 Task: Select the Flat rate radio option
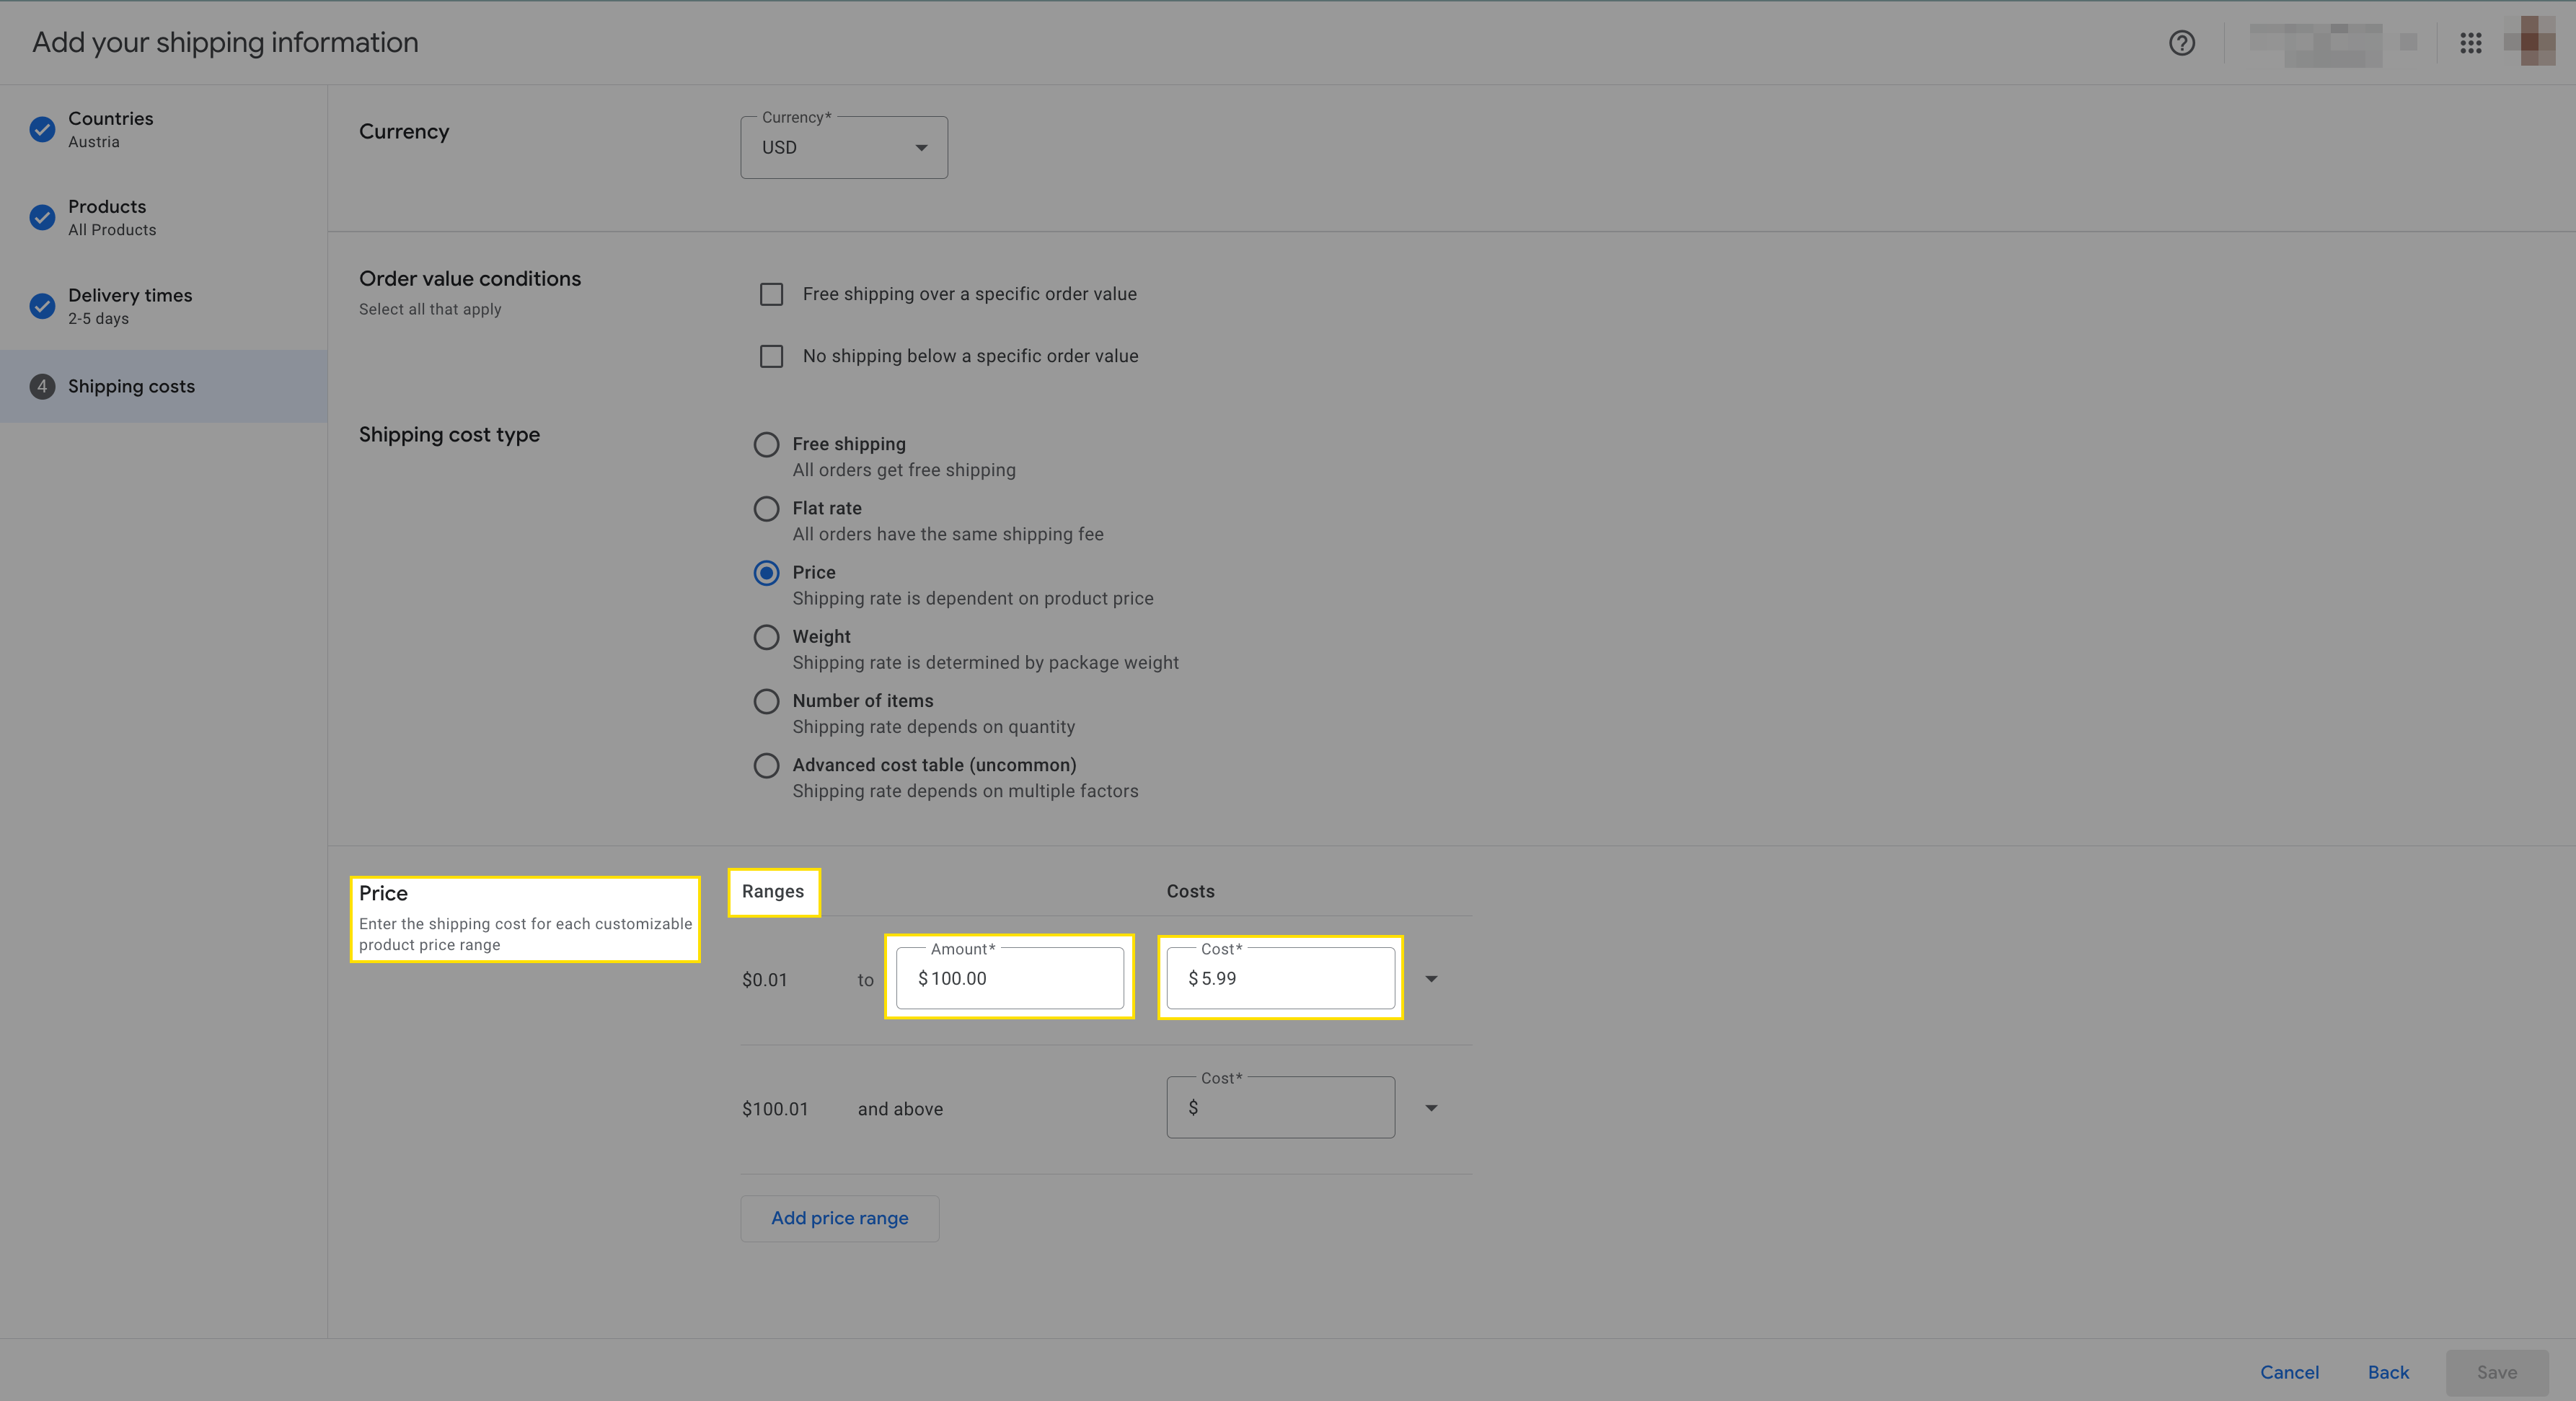pos(766,509)
